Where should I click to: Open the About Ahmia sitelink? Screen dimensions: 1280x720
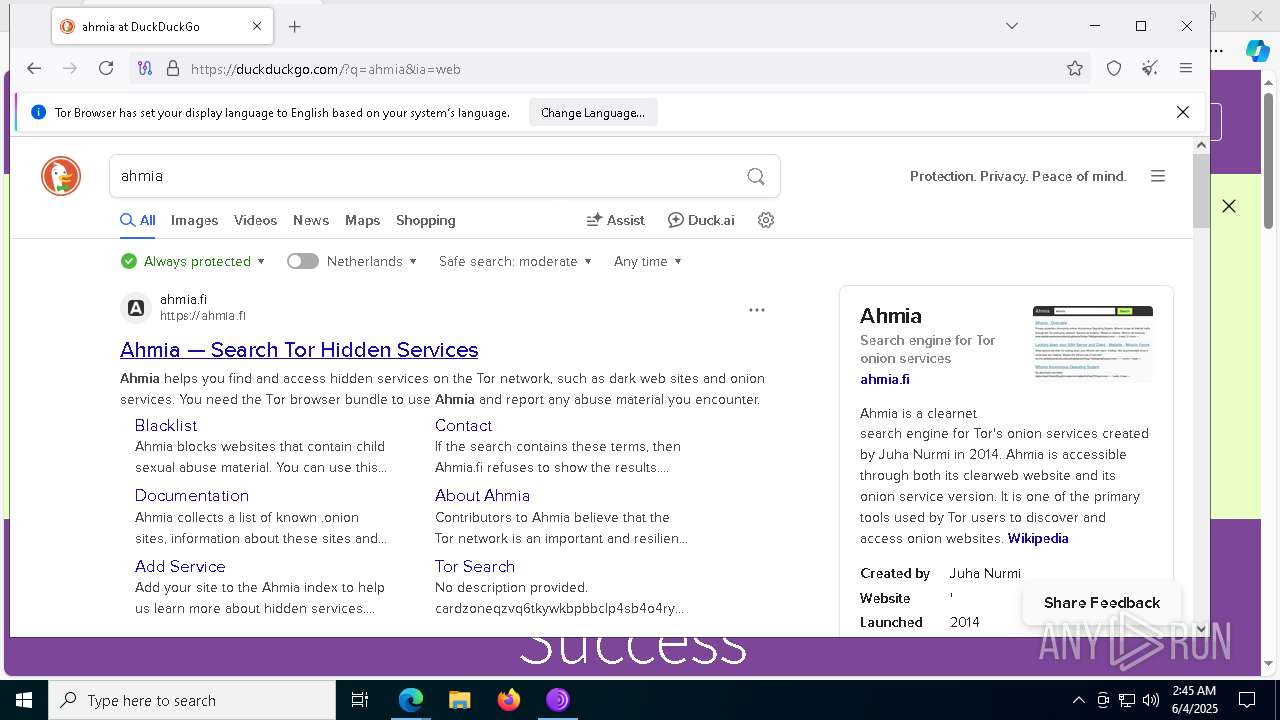482,495
